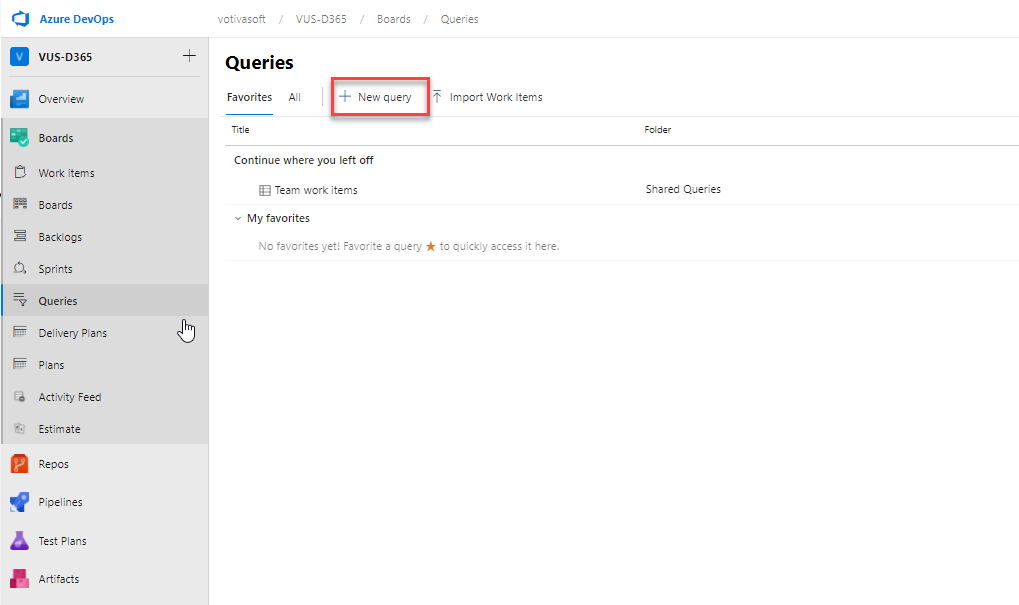Screen dimensions: 1019x605
Task: Click the Shared Queries folder cell
Action: click(x=683, y=189)
